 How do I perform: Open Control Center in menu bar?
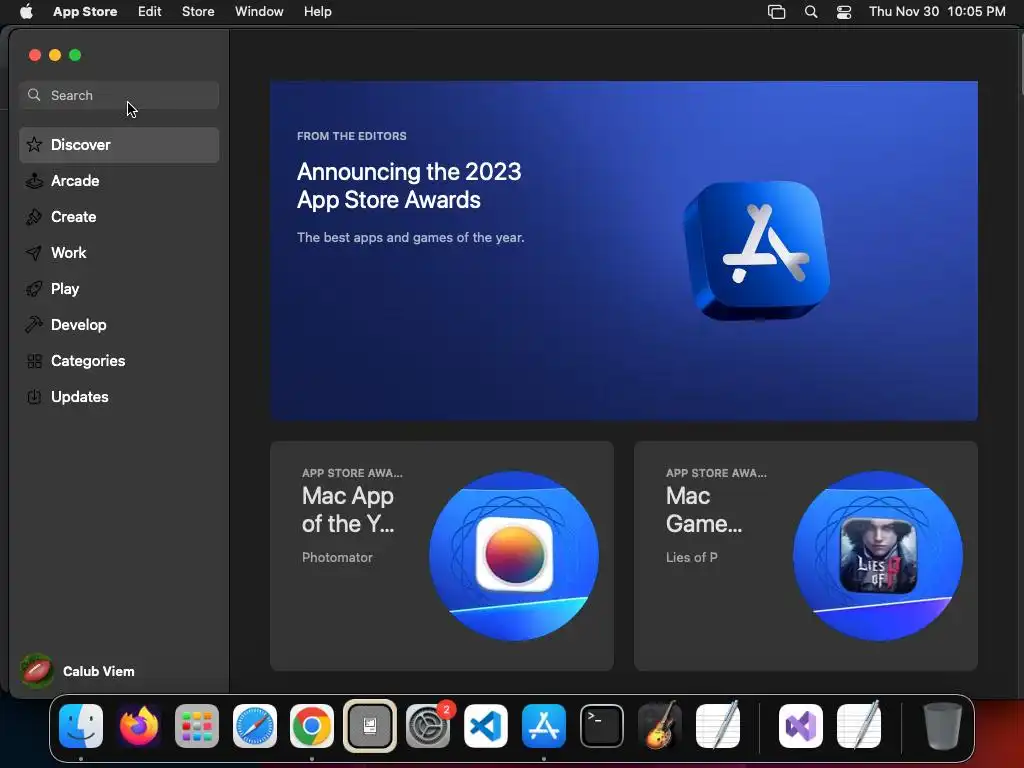tap(844, 12)
